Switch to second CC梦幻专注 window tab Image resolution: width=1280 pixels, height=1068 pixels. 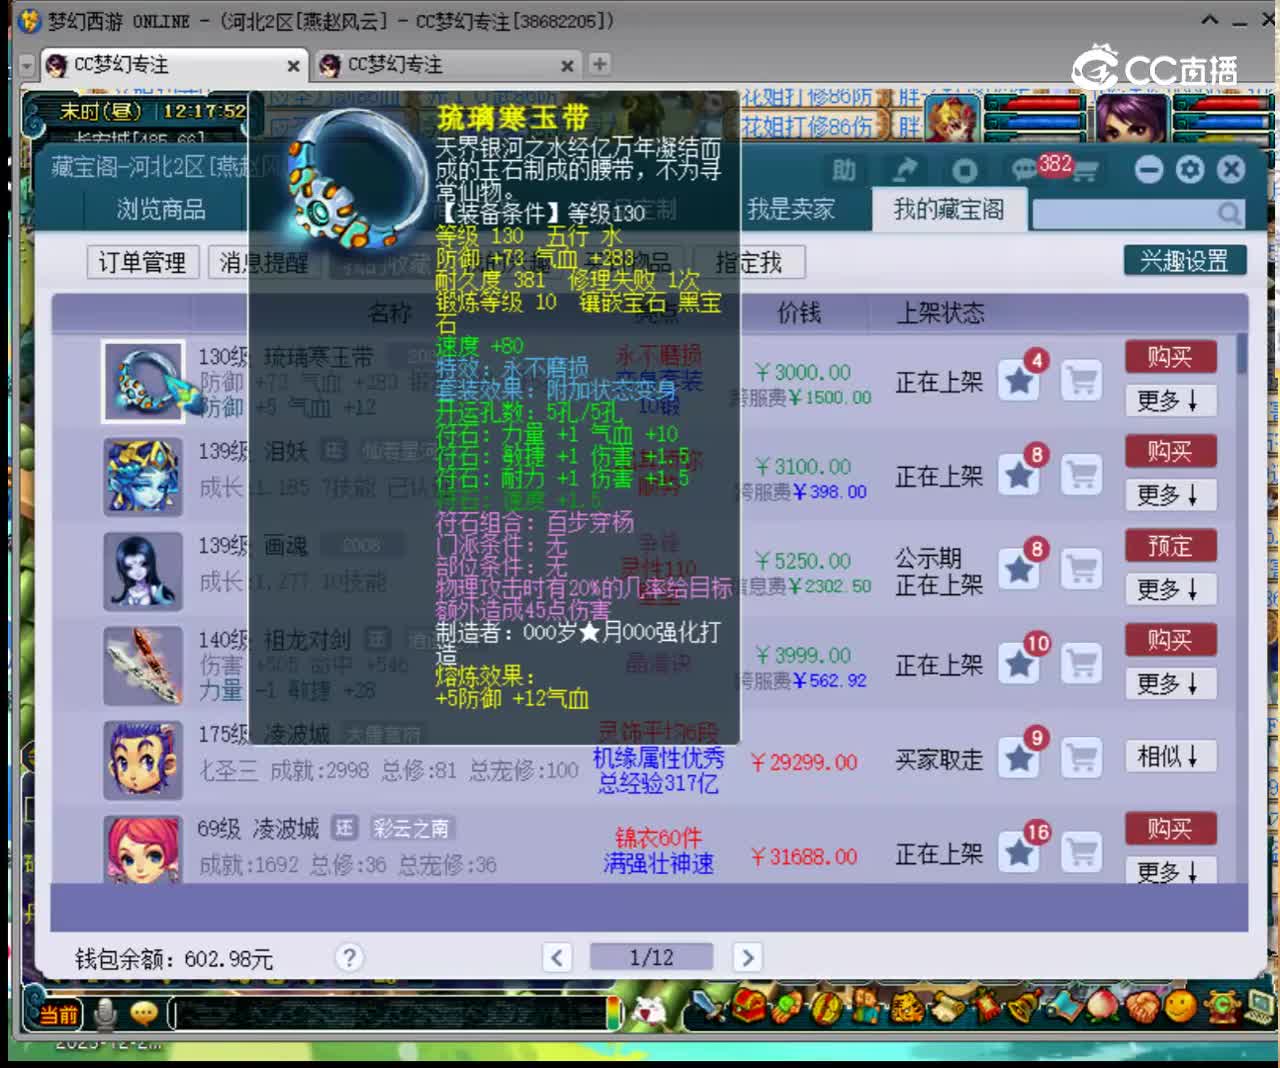click(x=446, y=65)
